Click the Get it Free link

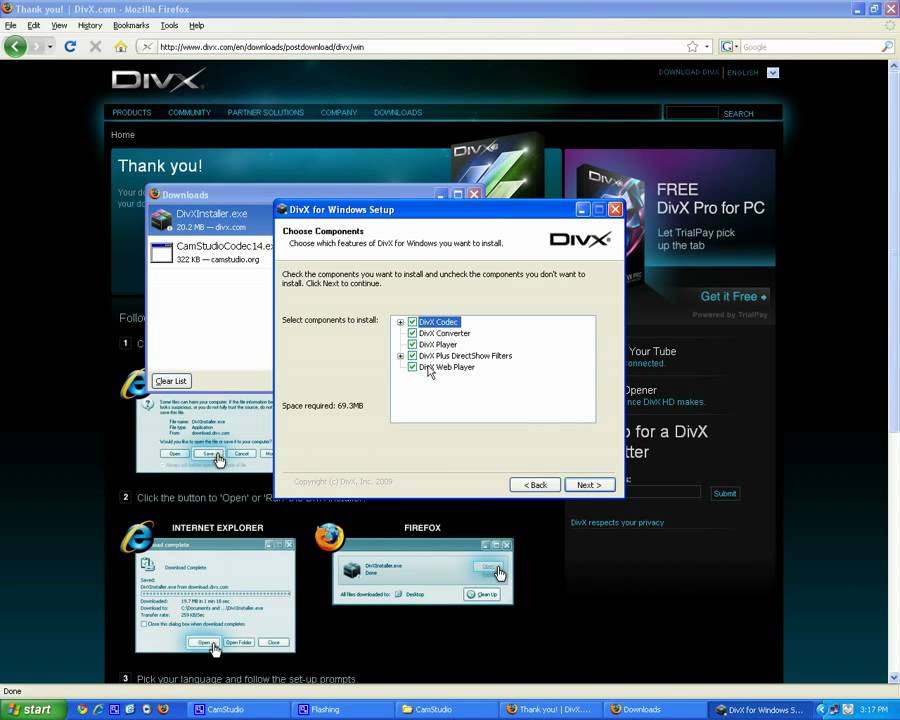(733, 297)
